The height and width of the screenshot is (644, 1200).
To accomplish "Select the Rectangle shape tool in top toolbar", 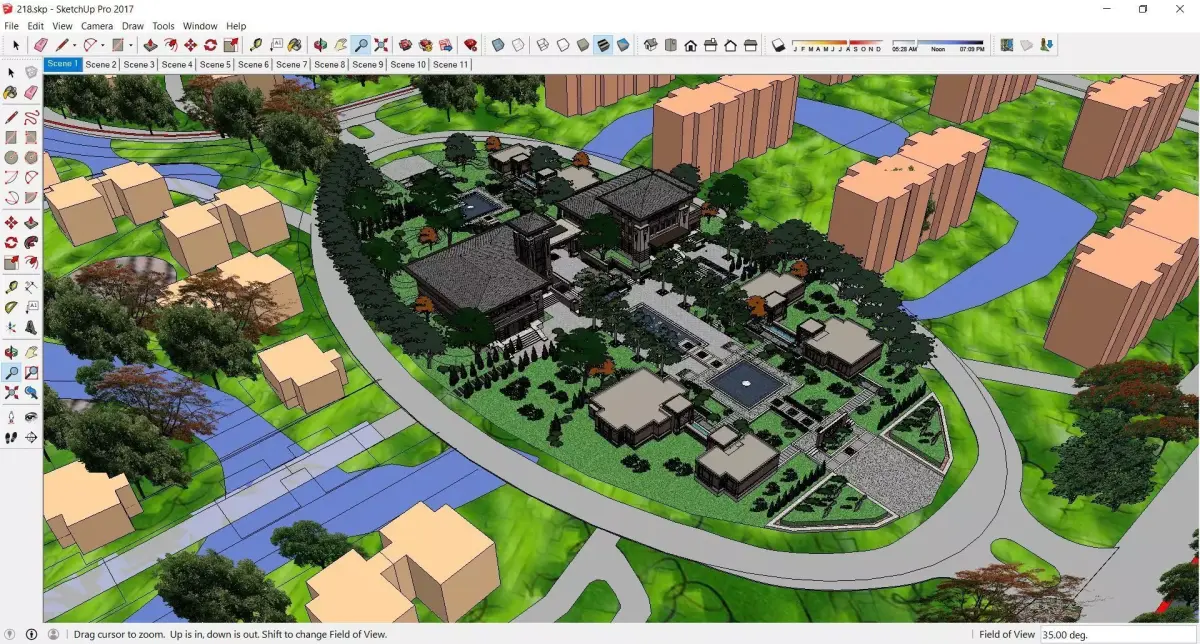I will [x=118, y=45].
